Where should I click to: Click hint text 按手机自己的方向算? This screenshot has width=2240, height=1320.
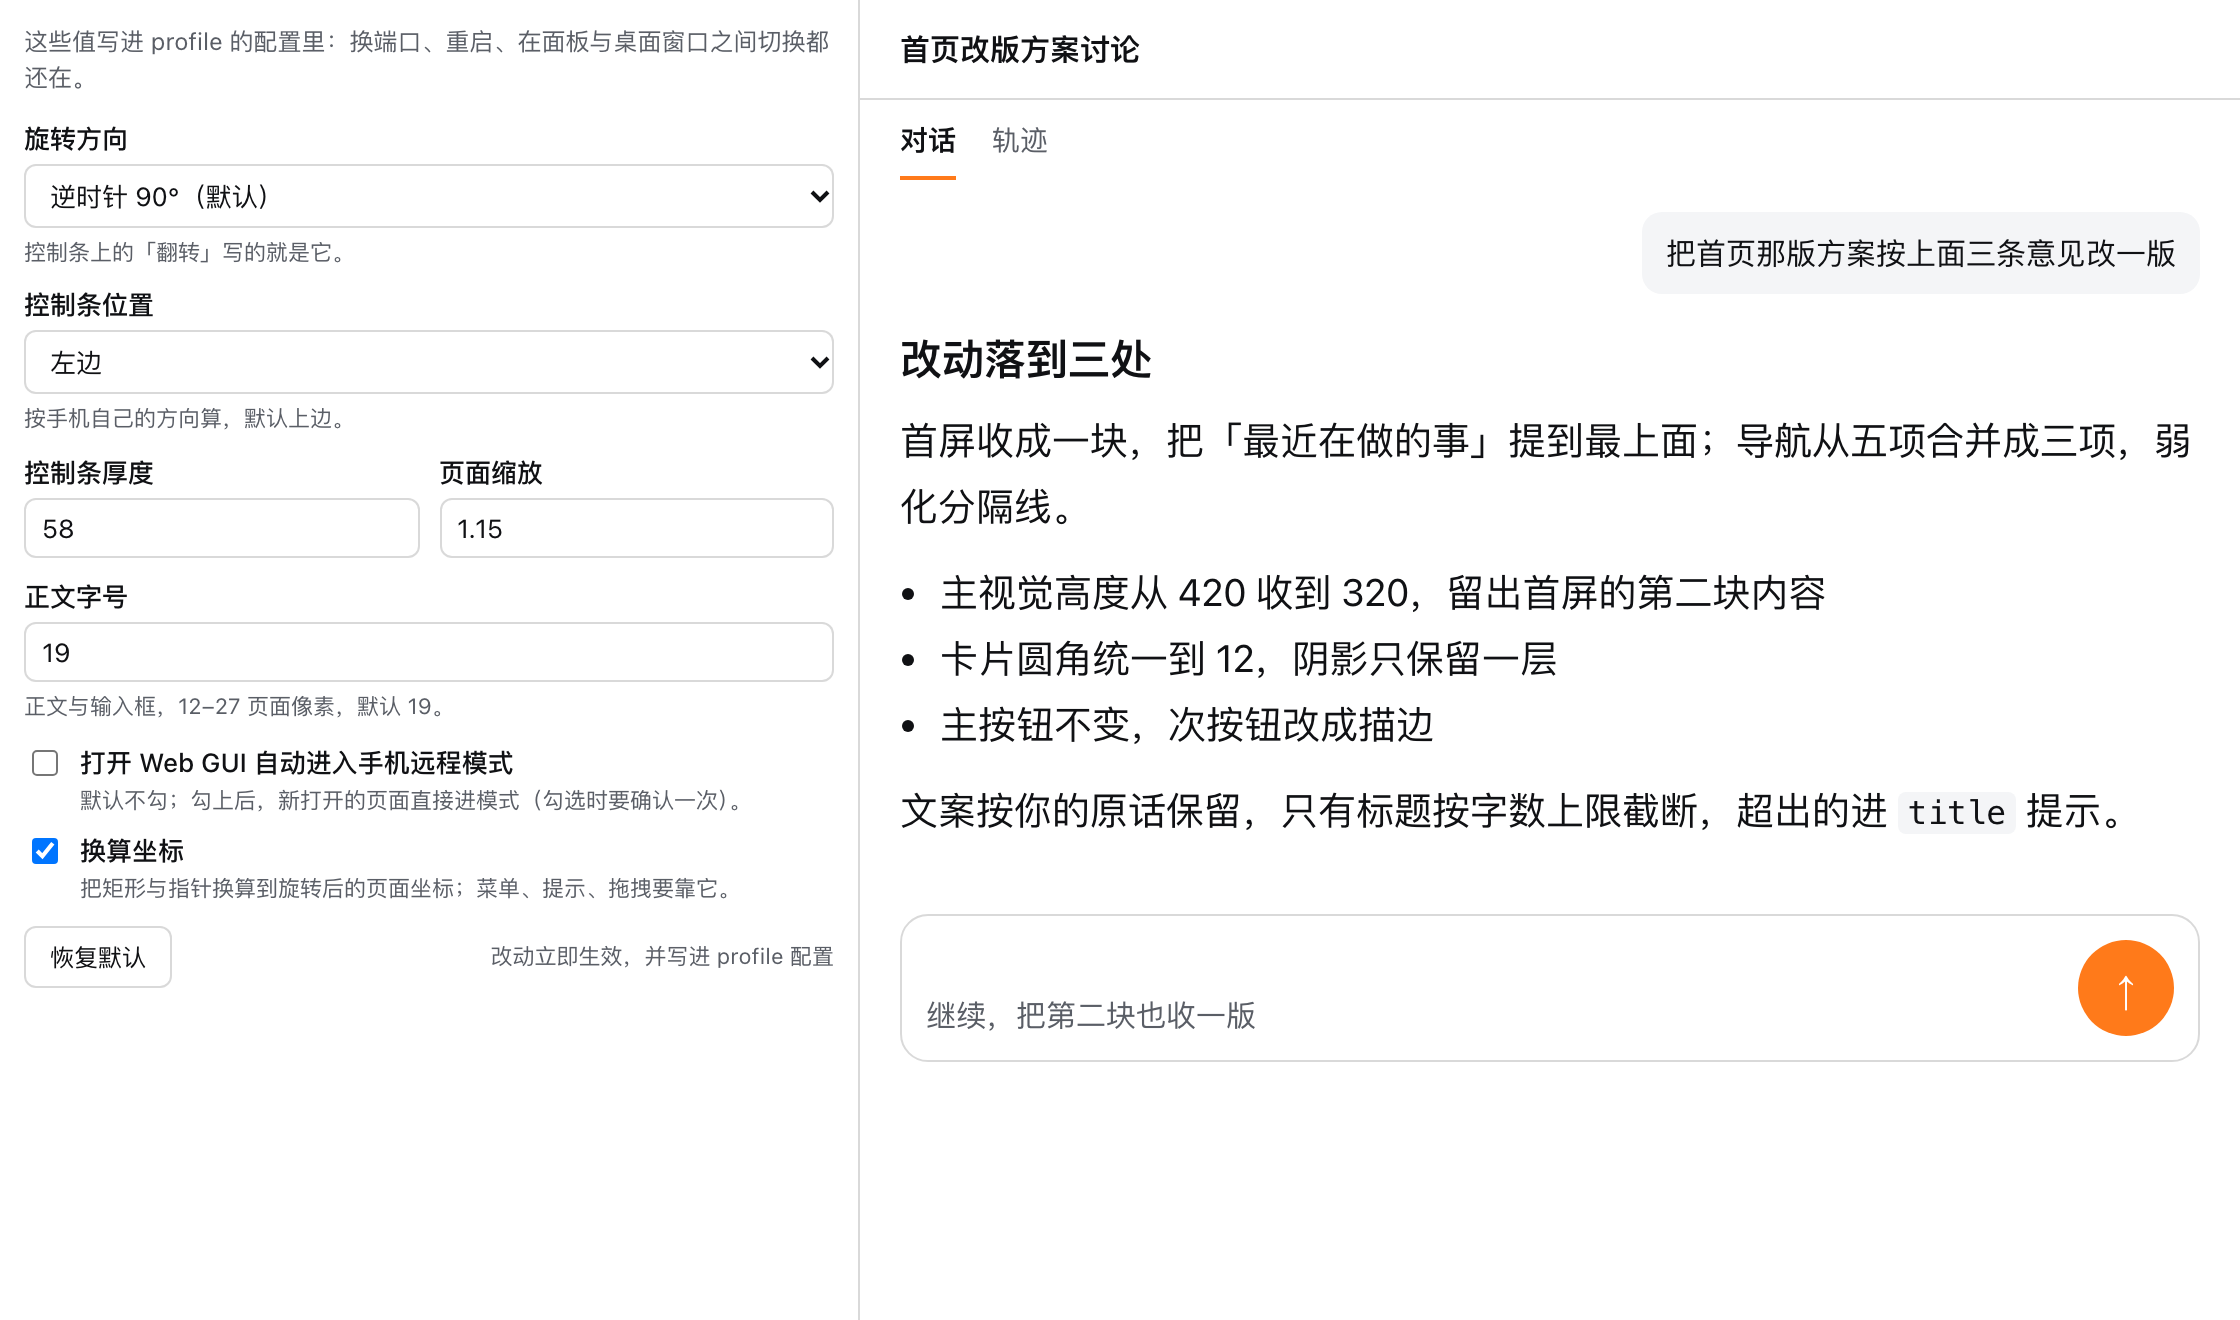186,418
